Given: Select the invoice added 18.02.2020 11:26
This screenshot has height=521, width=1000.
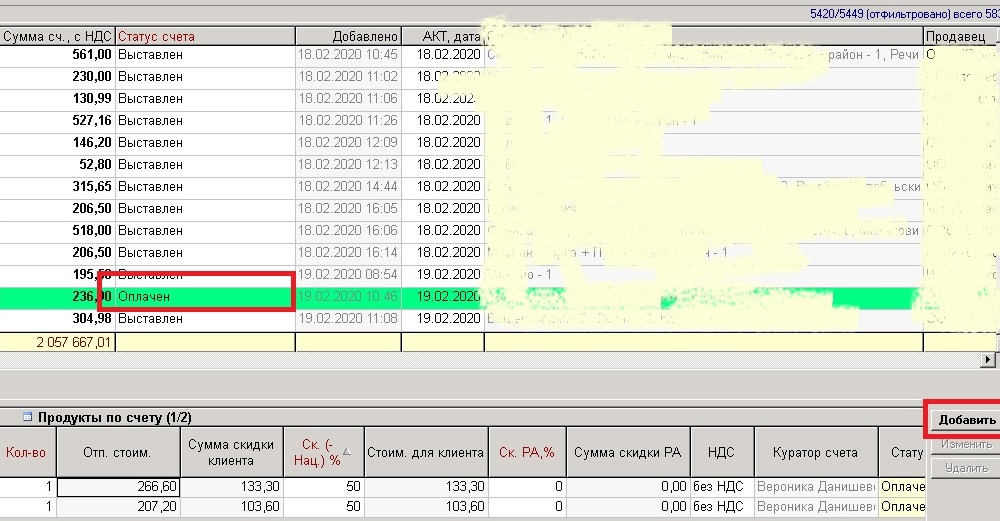Looking at the screenshot, I should click(x=347, y=120).
